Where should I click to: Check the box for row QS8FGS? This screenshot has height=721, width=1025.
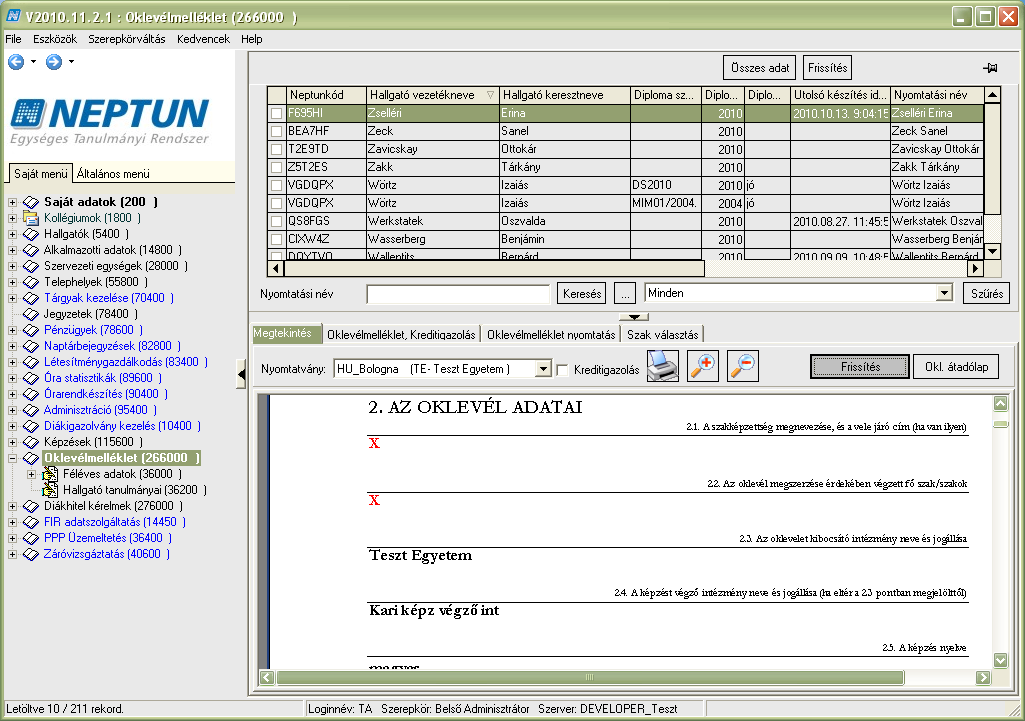[277, 222]
